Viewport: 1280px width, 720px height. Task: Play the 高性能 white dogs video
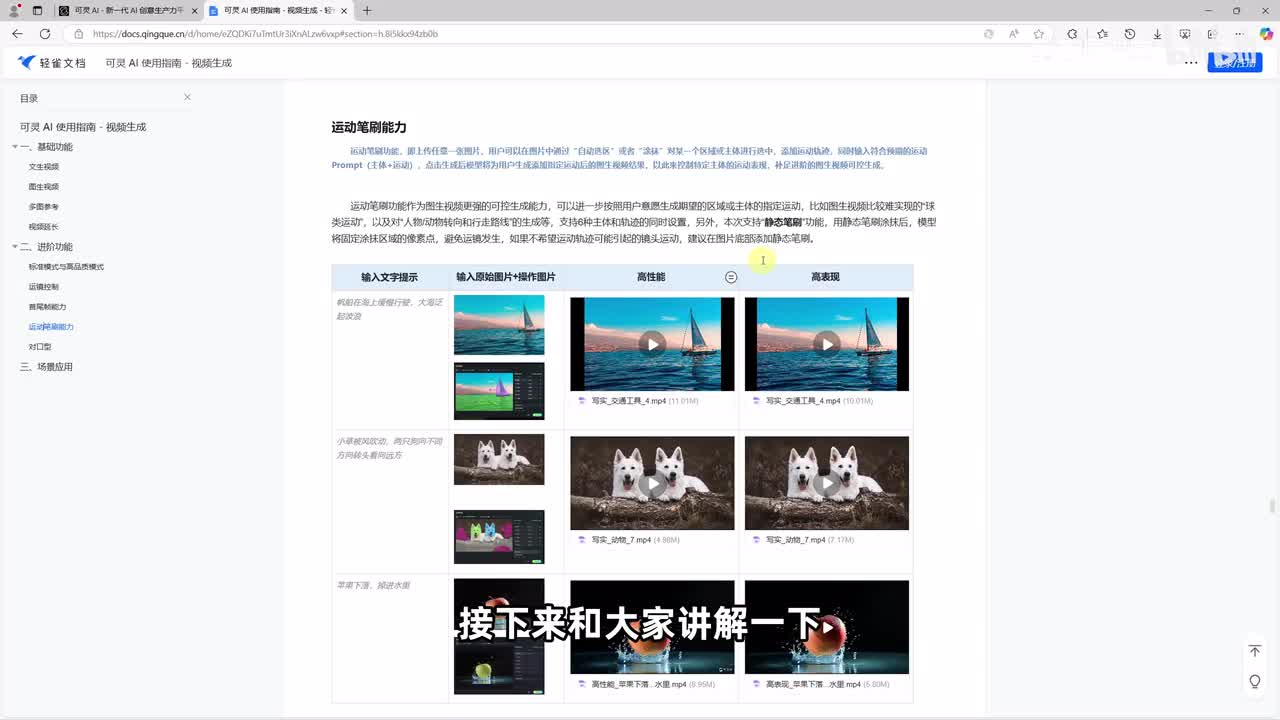click(652, 484)
